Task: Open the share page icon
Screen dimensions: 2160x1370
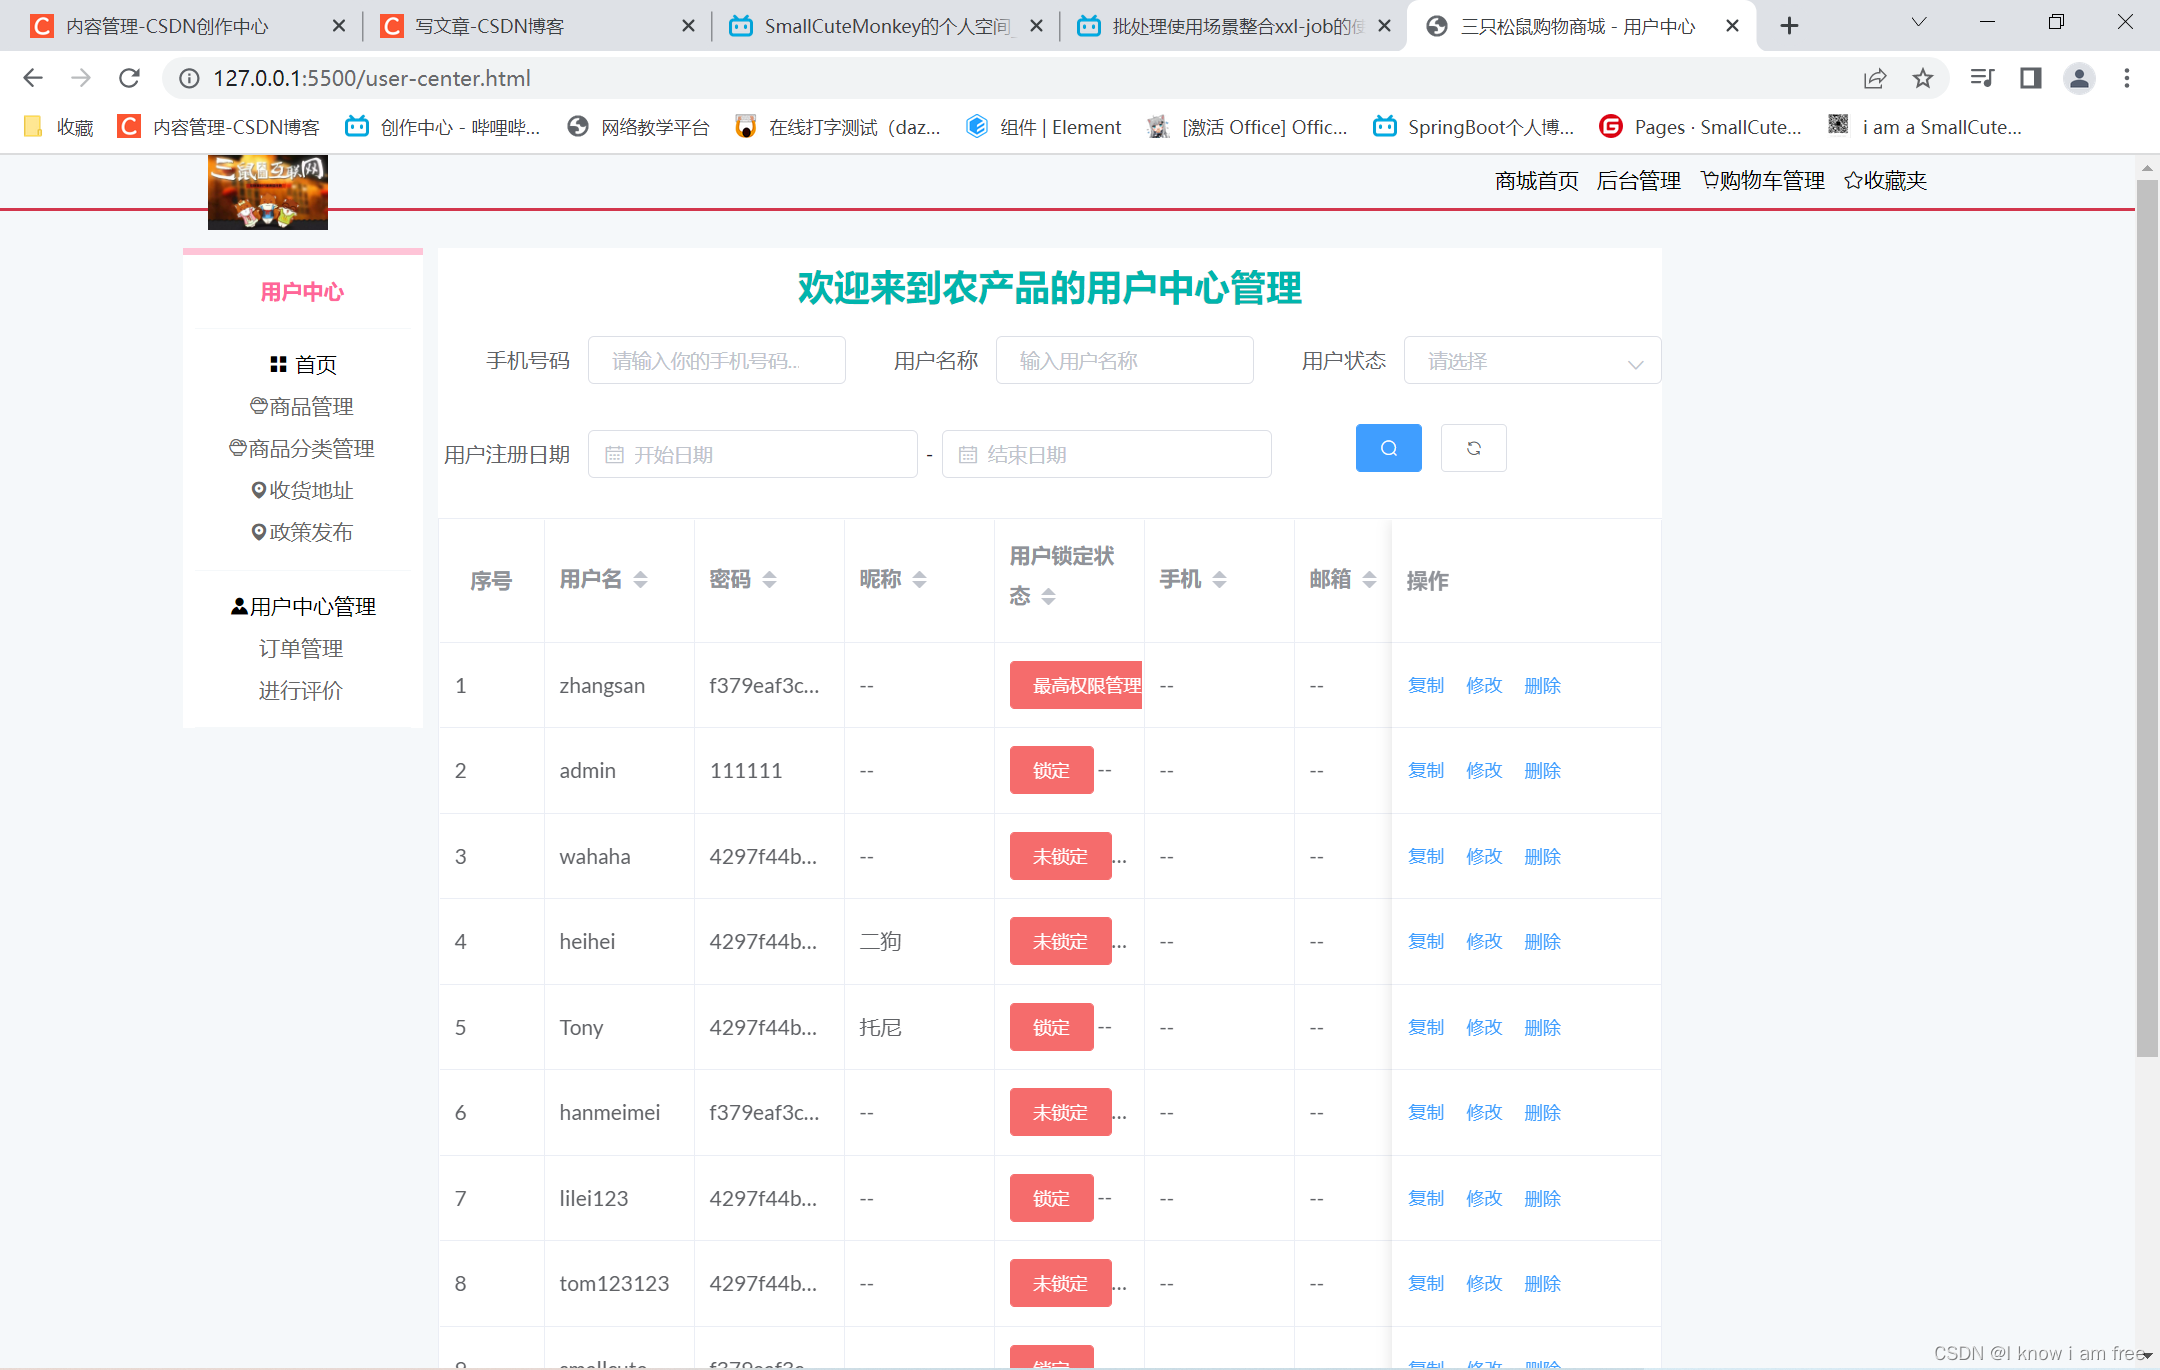Action: pos(1875,78)
